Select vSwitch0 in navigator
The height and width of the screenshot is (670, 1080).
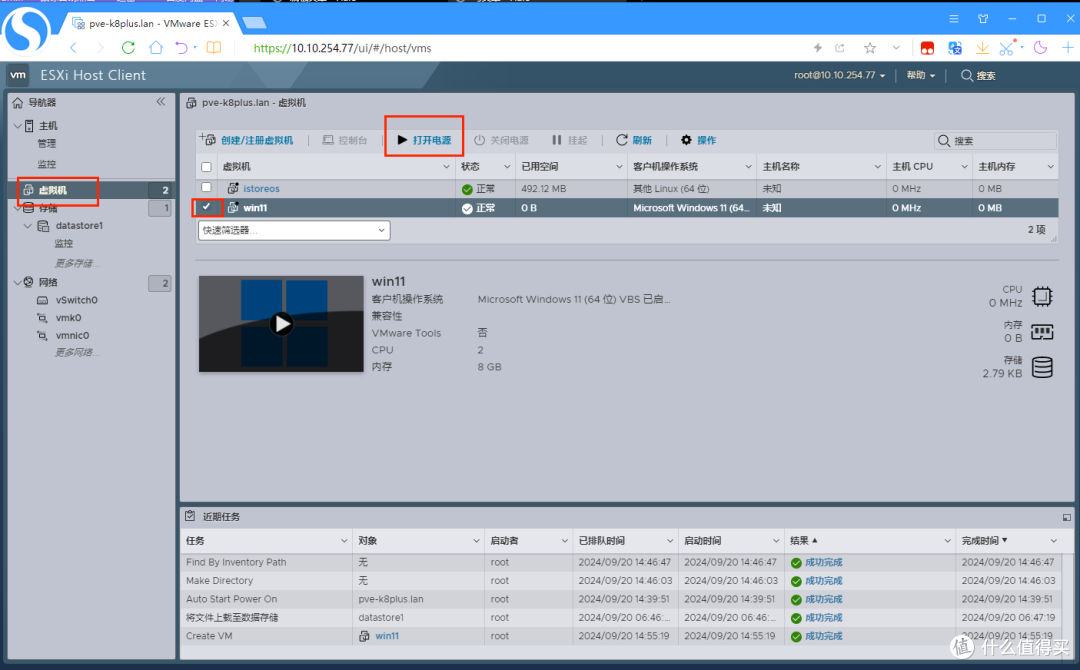(x=76, y=300)
